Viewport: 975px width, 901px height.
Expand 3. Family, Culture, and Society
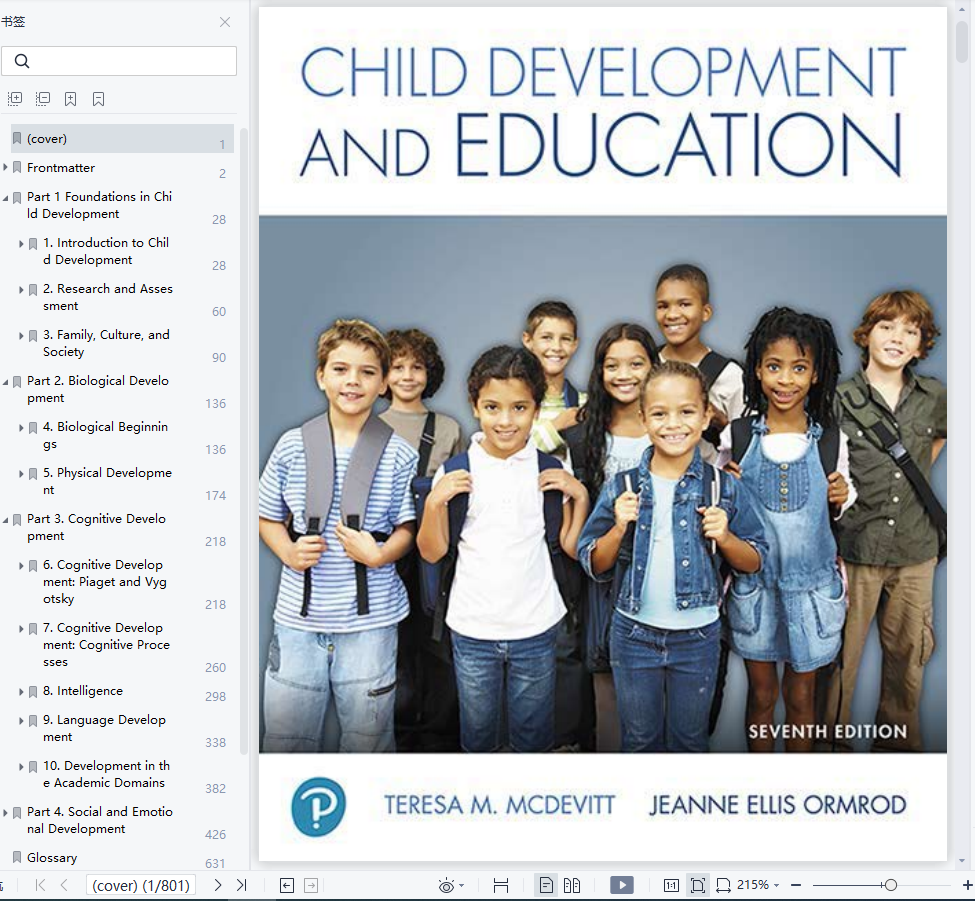coord(21,336)
